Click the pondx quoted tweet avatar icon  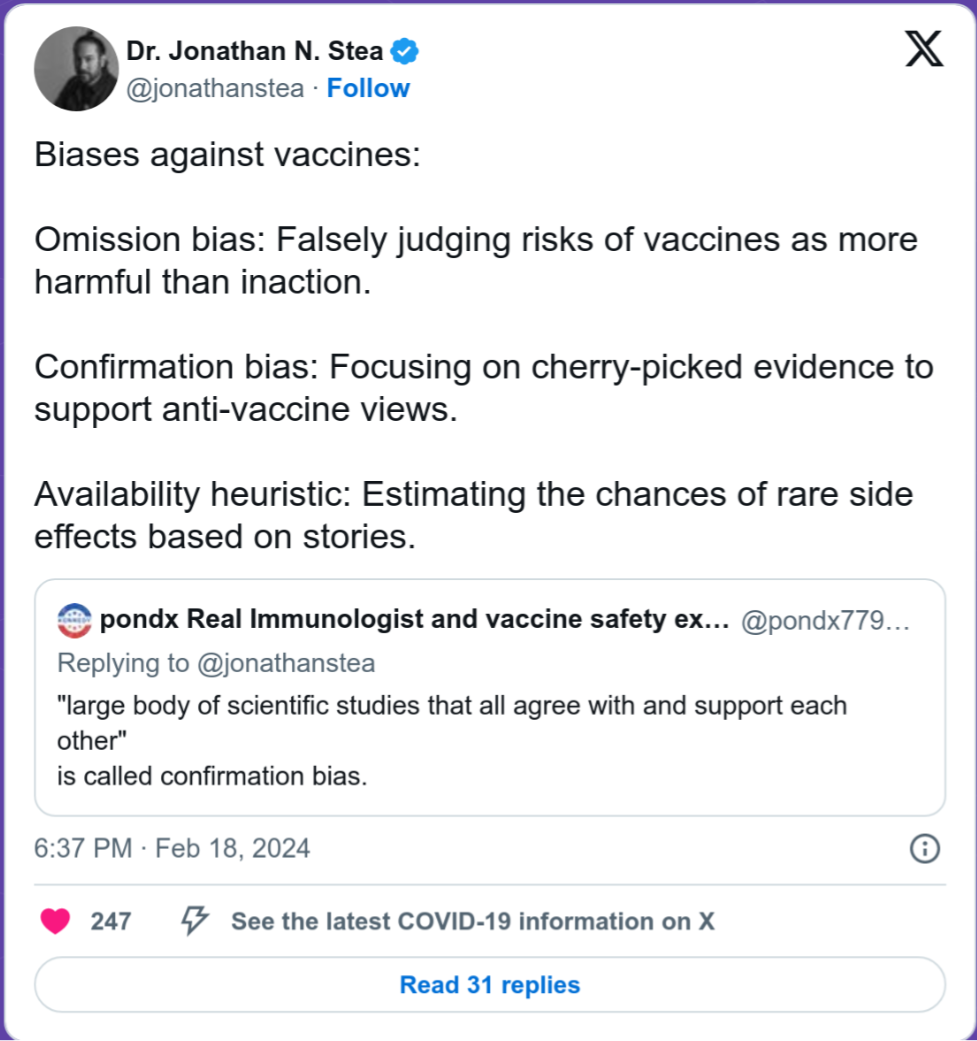pos(75,620)
